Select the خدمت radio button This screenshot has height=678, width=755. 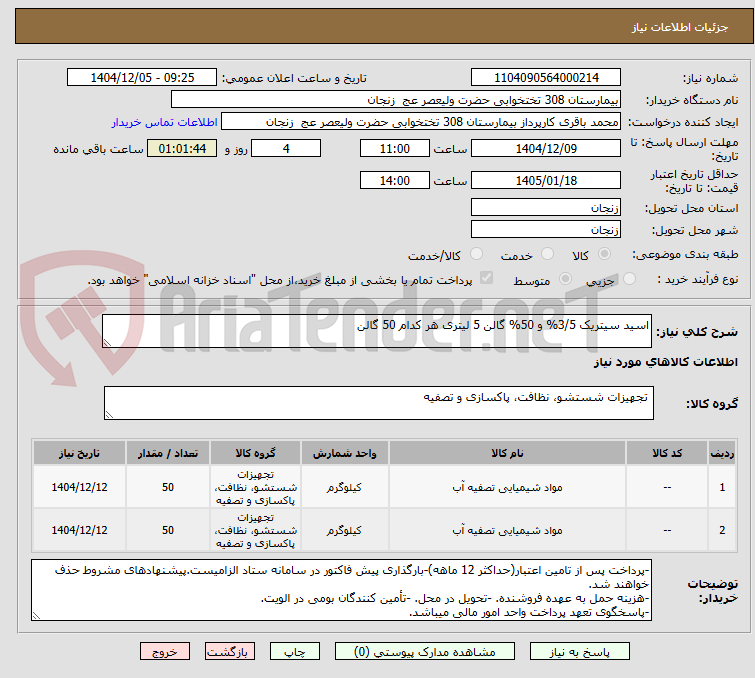tap(547, 254)
